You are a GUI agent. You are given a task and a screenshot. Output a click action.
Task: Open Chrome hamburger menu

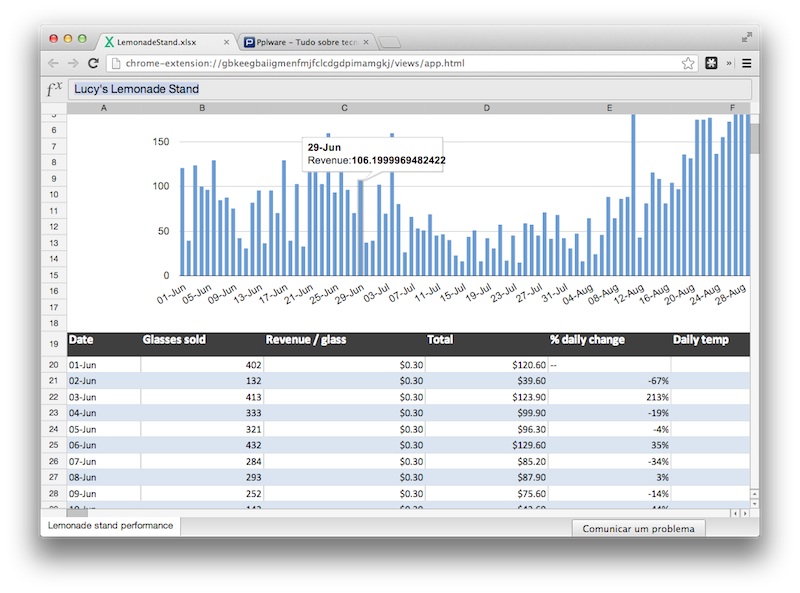click(746, 63)
